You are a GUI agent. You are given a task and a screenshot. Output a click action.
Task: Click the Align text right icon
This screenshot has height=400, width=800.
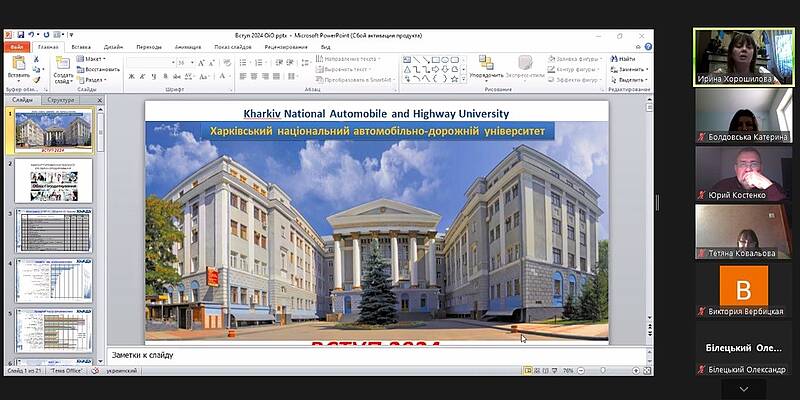tap(265, 76)
